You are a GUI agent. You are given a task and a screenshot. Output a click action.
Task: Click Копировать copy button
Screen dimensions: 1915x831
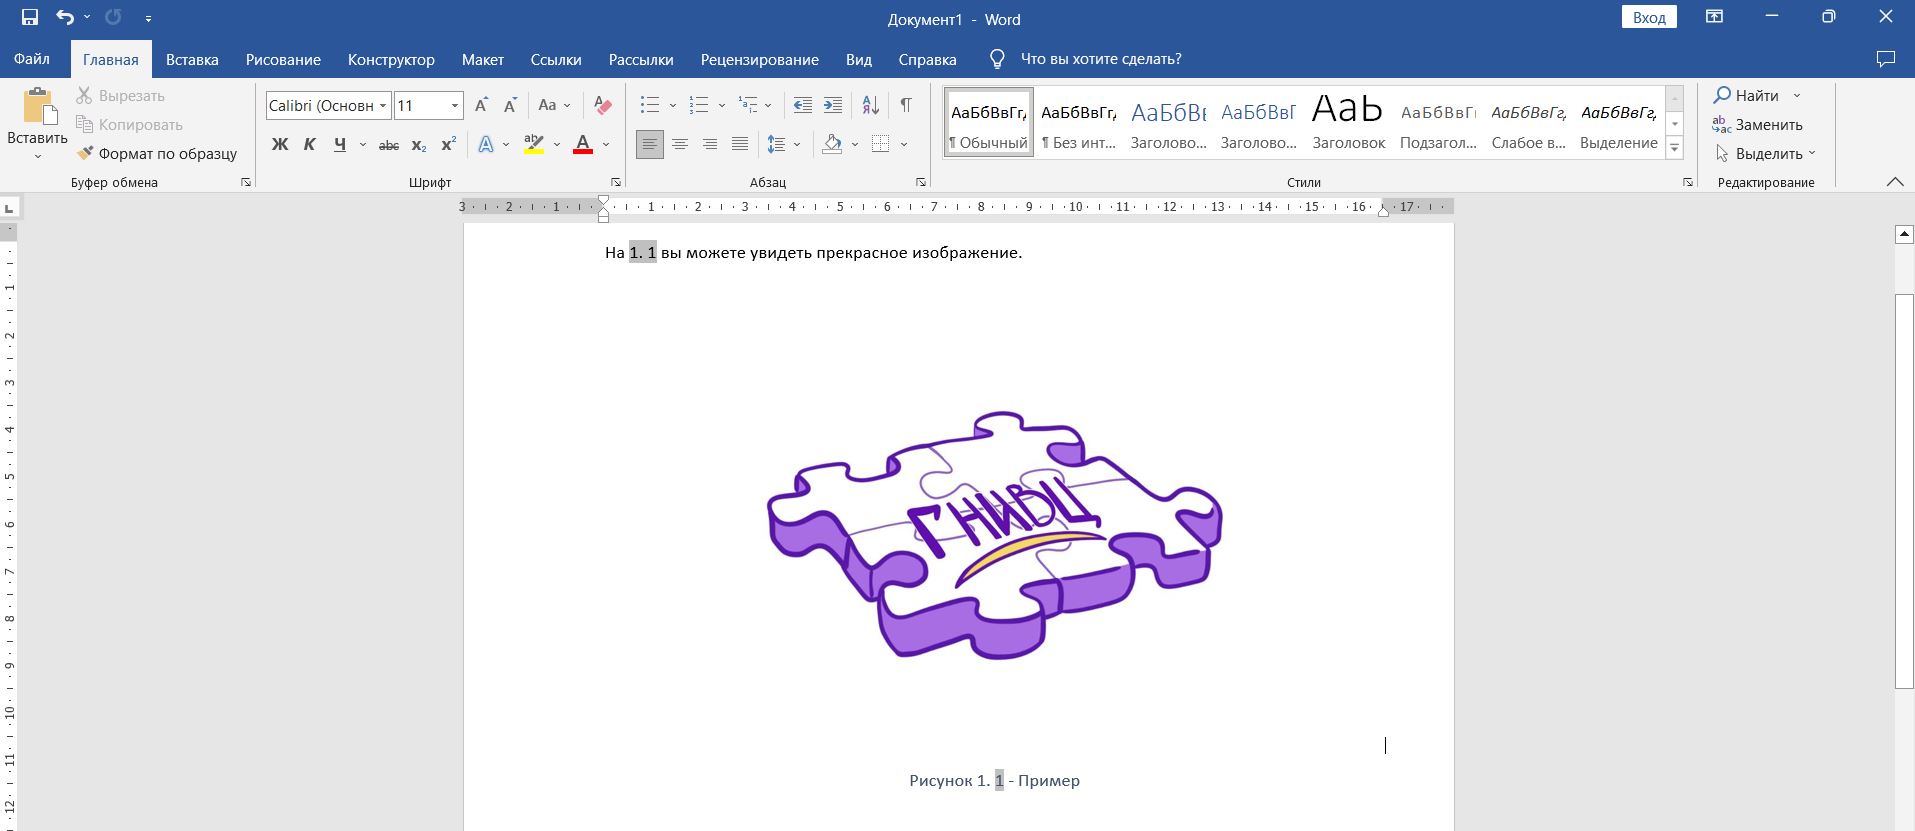click(x=130, y=124)
